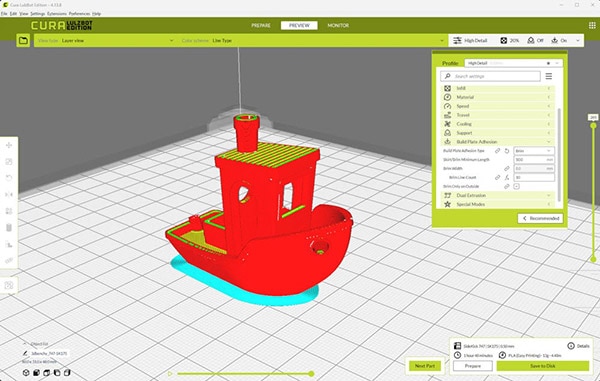Image resolution: width=600 pixels, height=381 pixels.
Task: Click the reset arrow for Build Plate Adhesion Type
Action: [507, 151]
